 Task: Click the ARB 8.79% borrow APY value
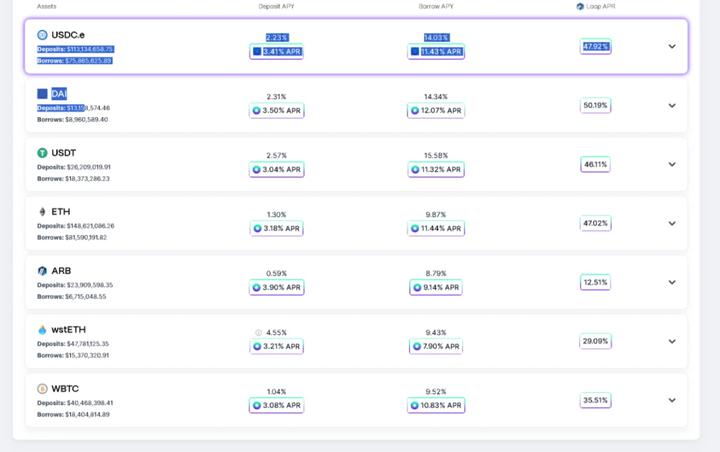point(436,273)
